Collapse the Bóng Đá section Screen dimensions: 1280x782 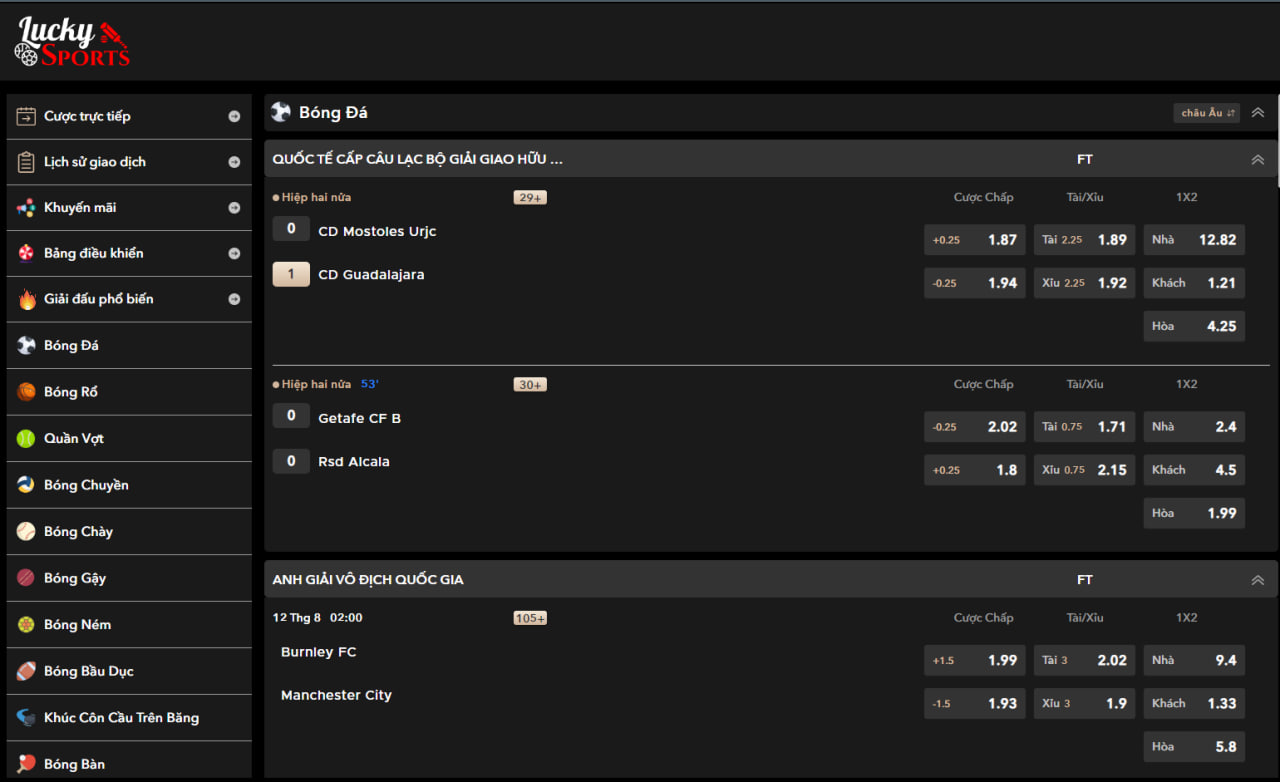(x=1258, y=113)
